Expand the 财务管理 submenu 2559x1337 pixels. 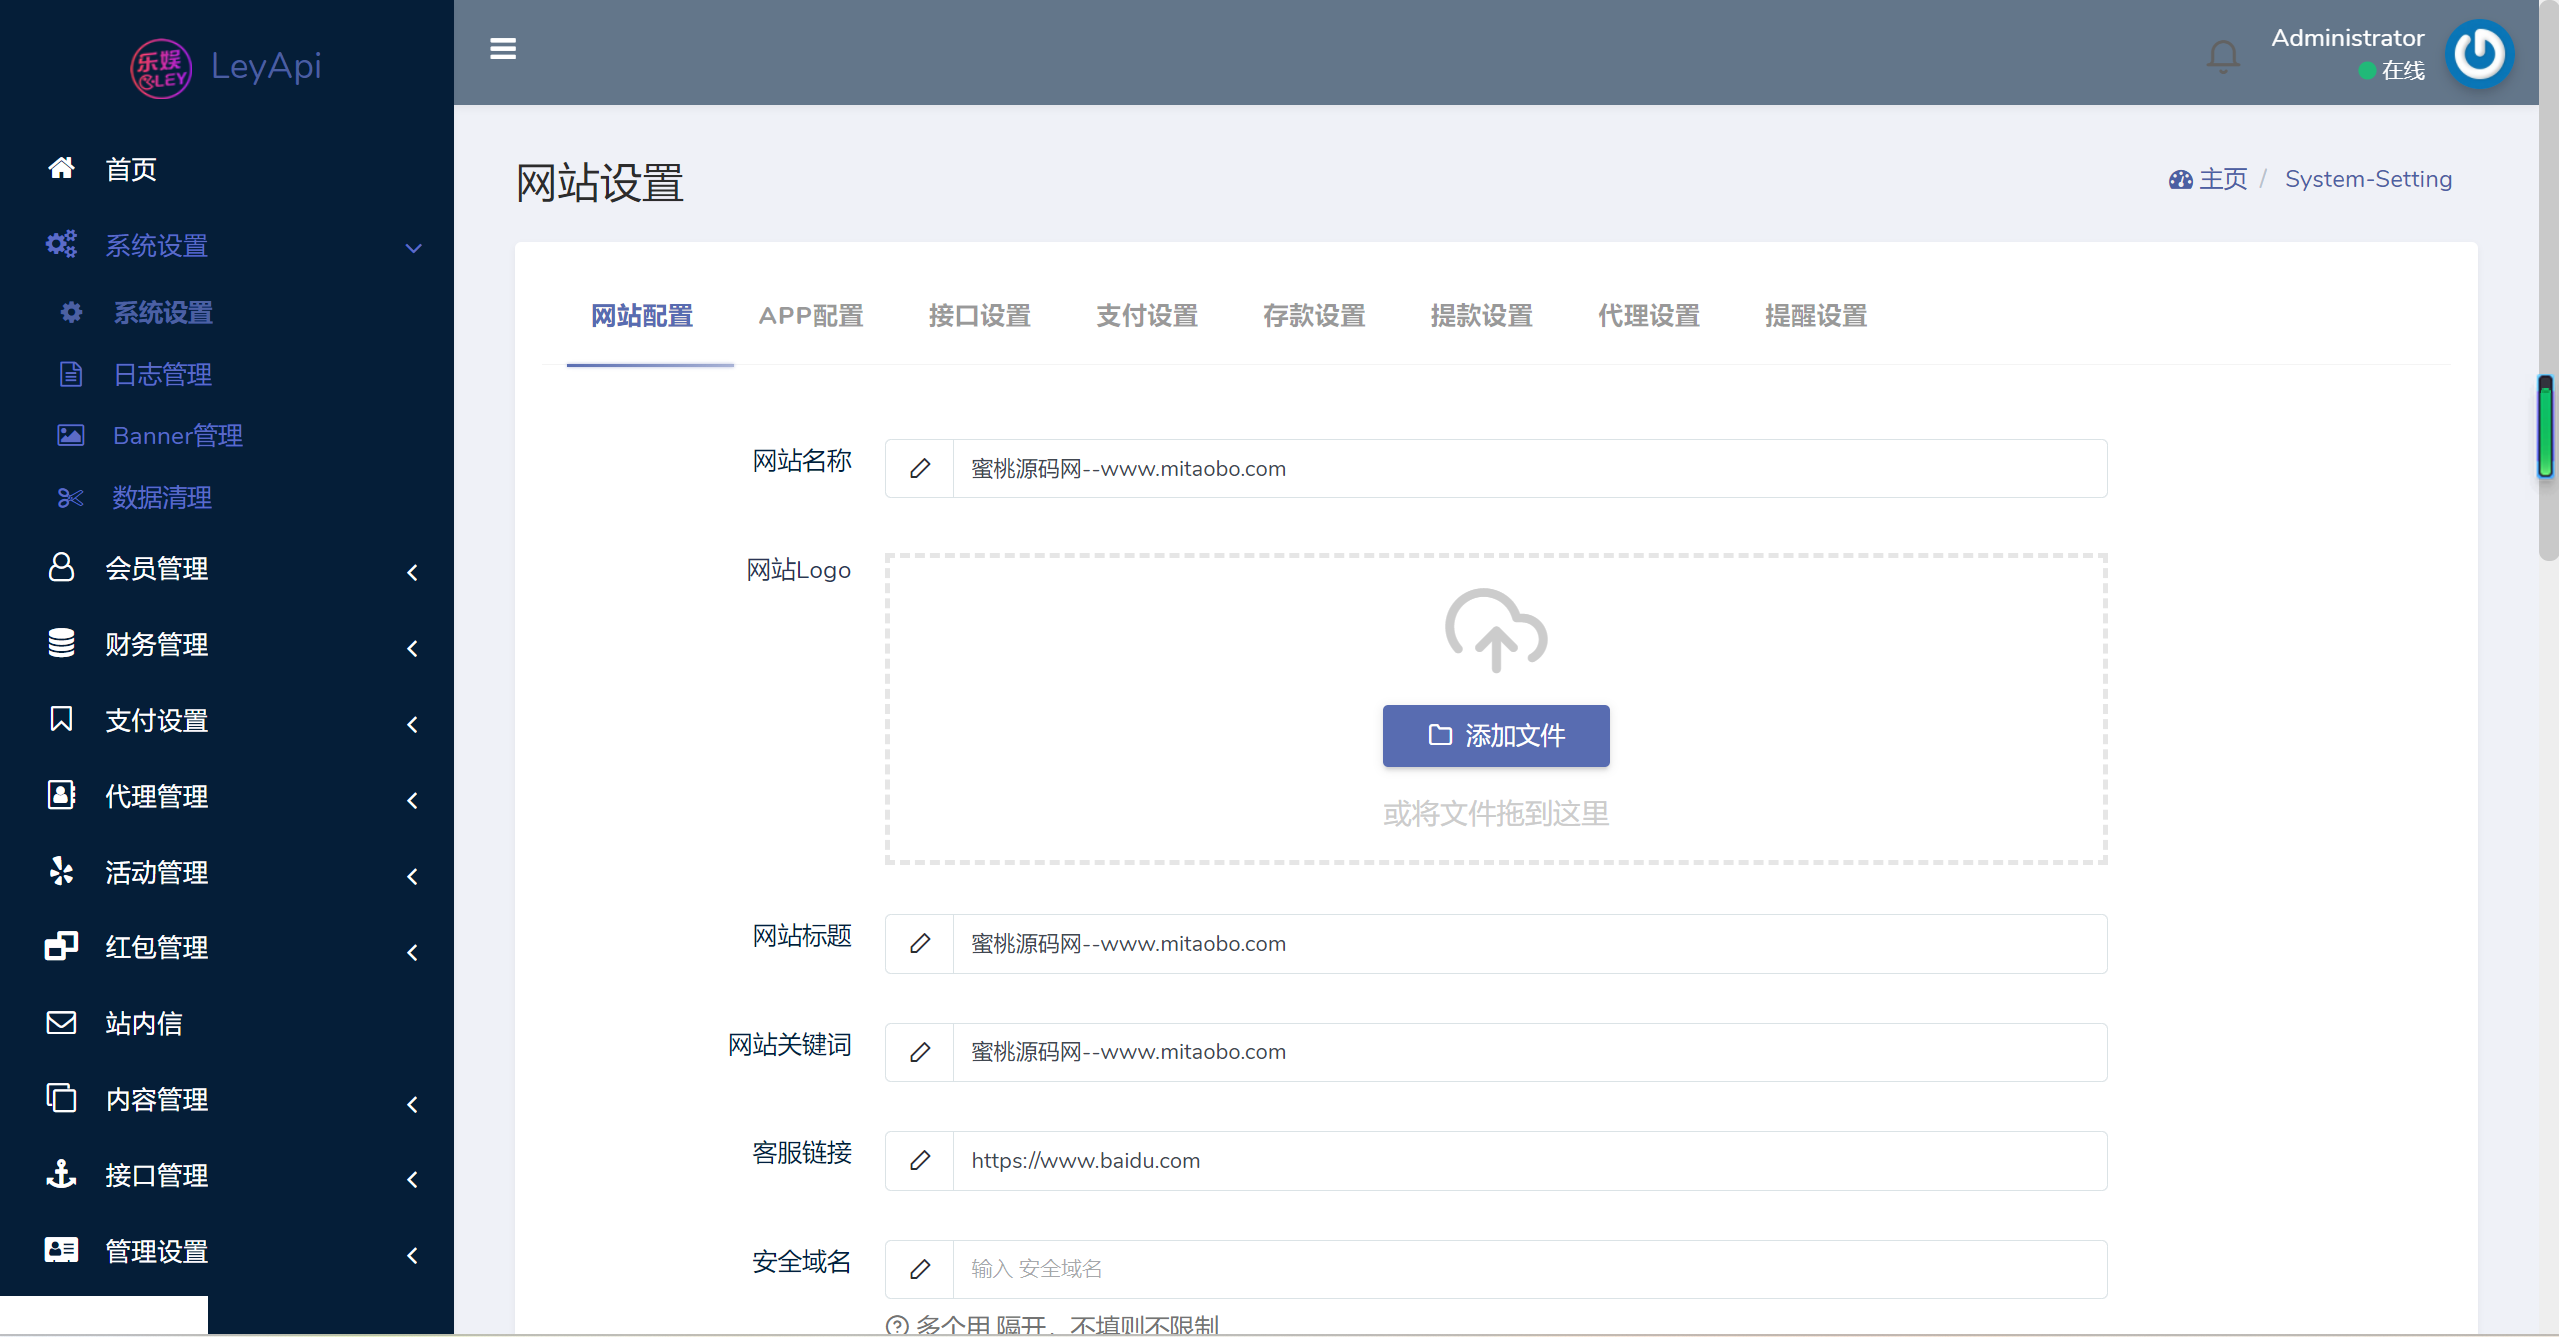point(413,648)
